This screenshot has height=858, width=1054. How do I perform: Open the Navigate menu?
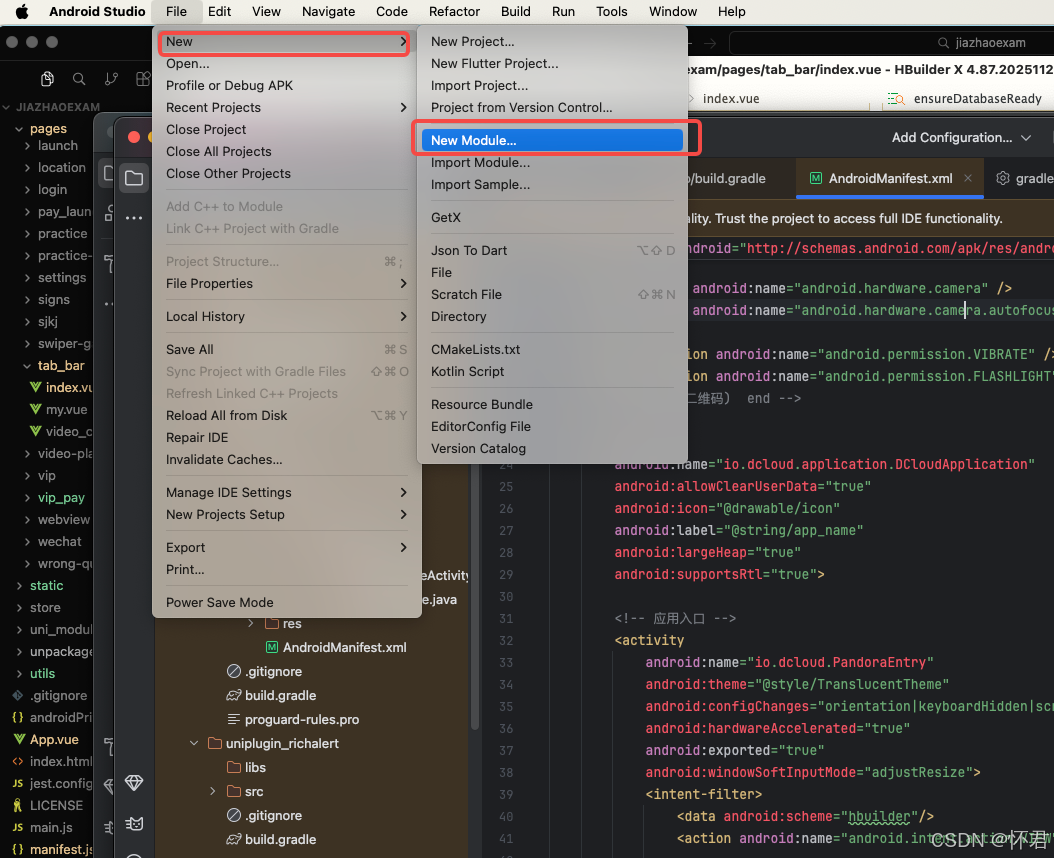(328, 11)
